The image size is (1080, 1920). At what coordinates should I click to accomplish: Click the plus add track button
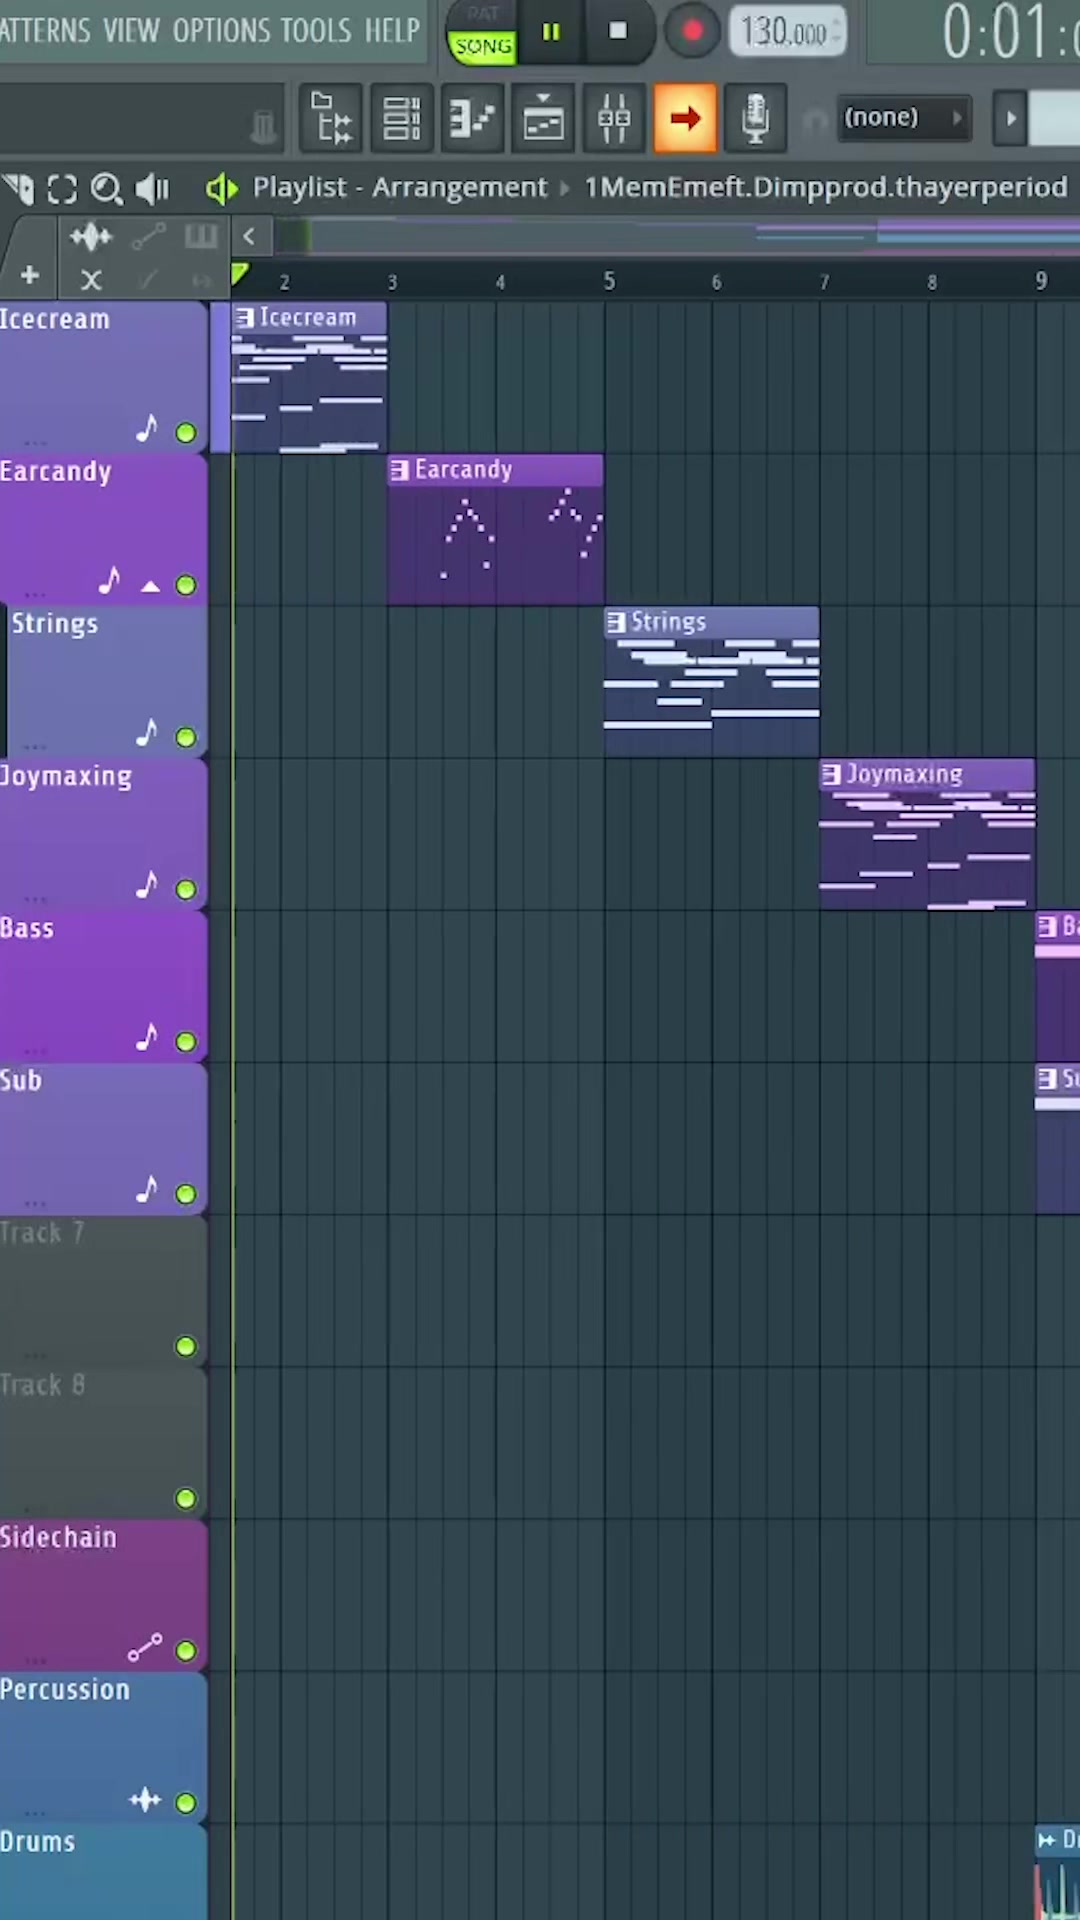29,275
